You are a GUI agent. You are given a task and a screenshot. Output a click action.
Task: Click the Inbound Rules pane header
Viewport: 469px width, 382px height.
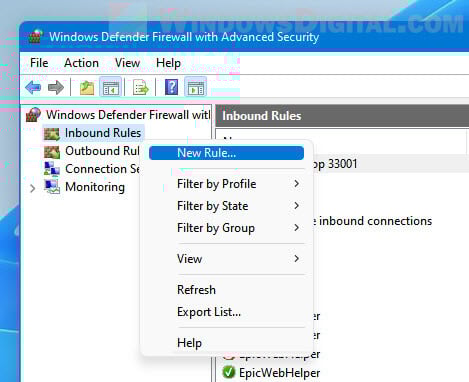342,116
